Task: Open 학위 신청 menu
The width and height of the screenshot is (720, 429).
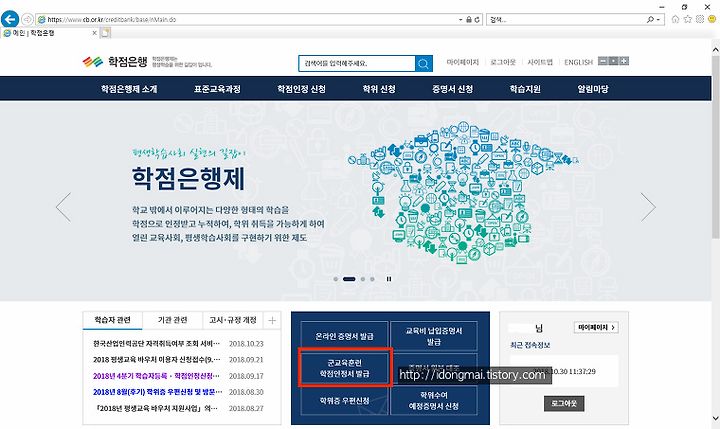Action: click(x=379, y=89)
